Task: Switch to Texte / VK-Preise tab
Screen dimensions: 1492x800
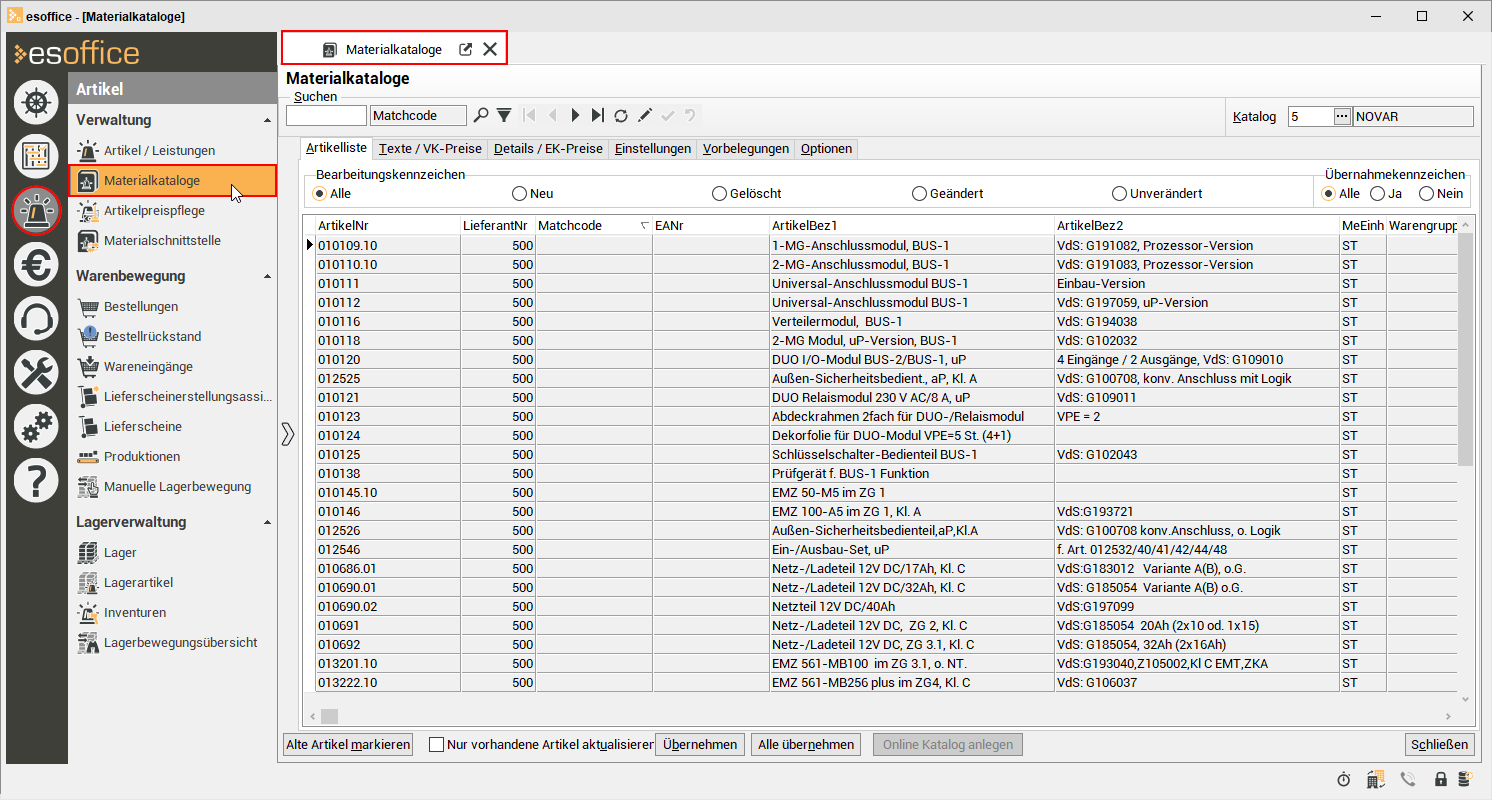Action: [430, 149]
